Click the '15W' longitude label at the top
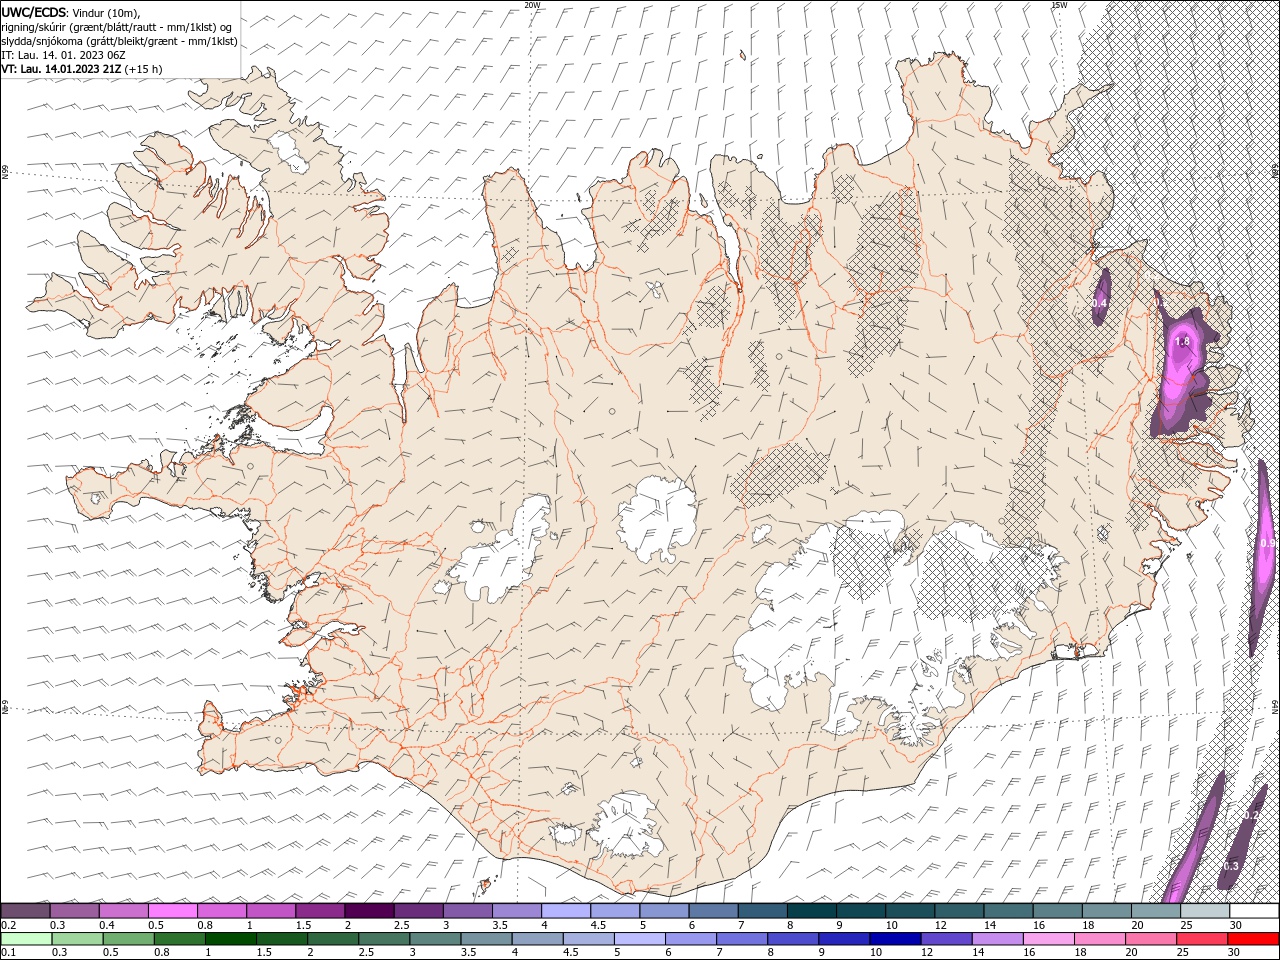The width and height of the screenshot is (1280, 960). pos(1059,5)
